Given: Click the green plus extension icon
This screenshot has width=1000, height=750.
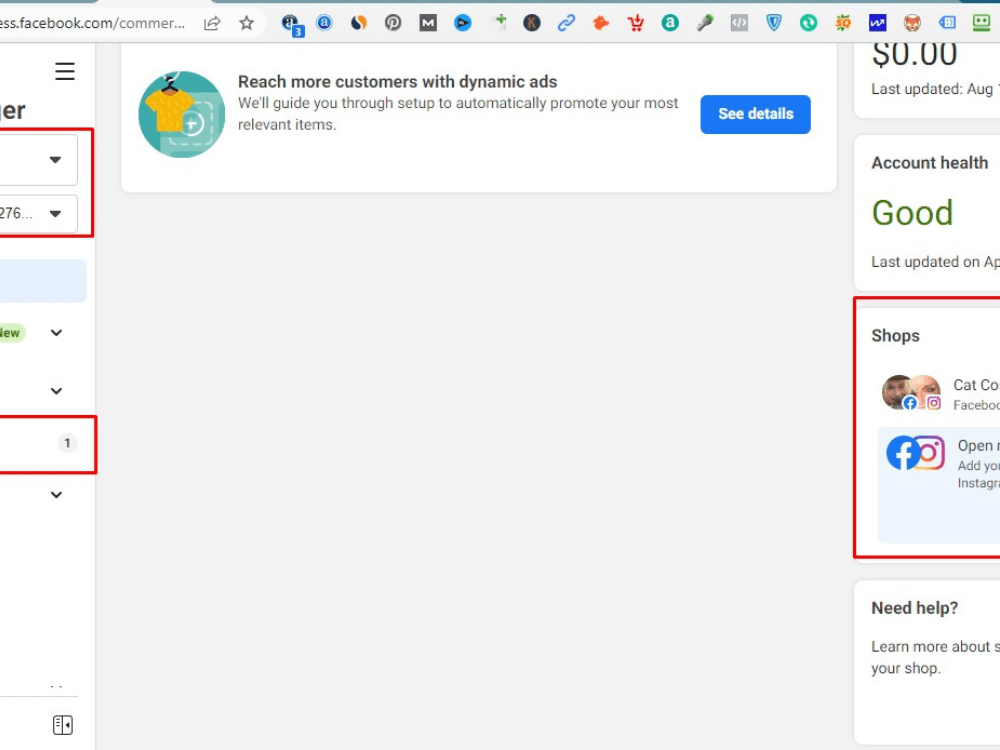Looking at the screenshot, I should [x=499, y=22].
